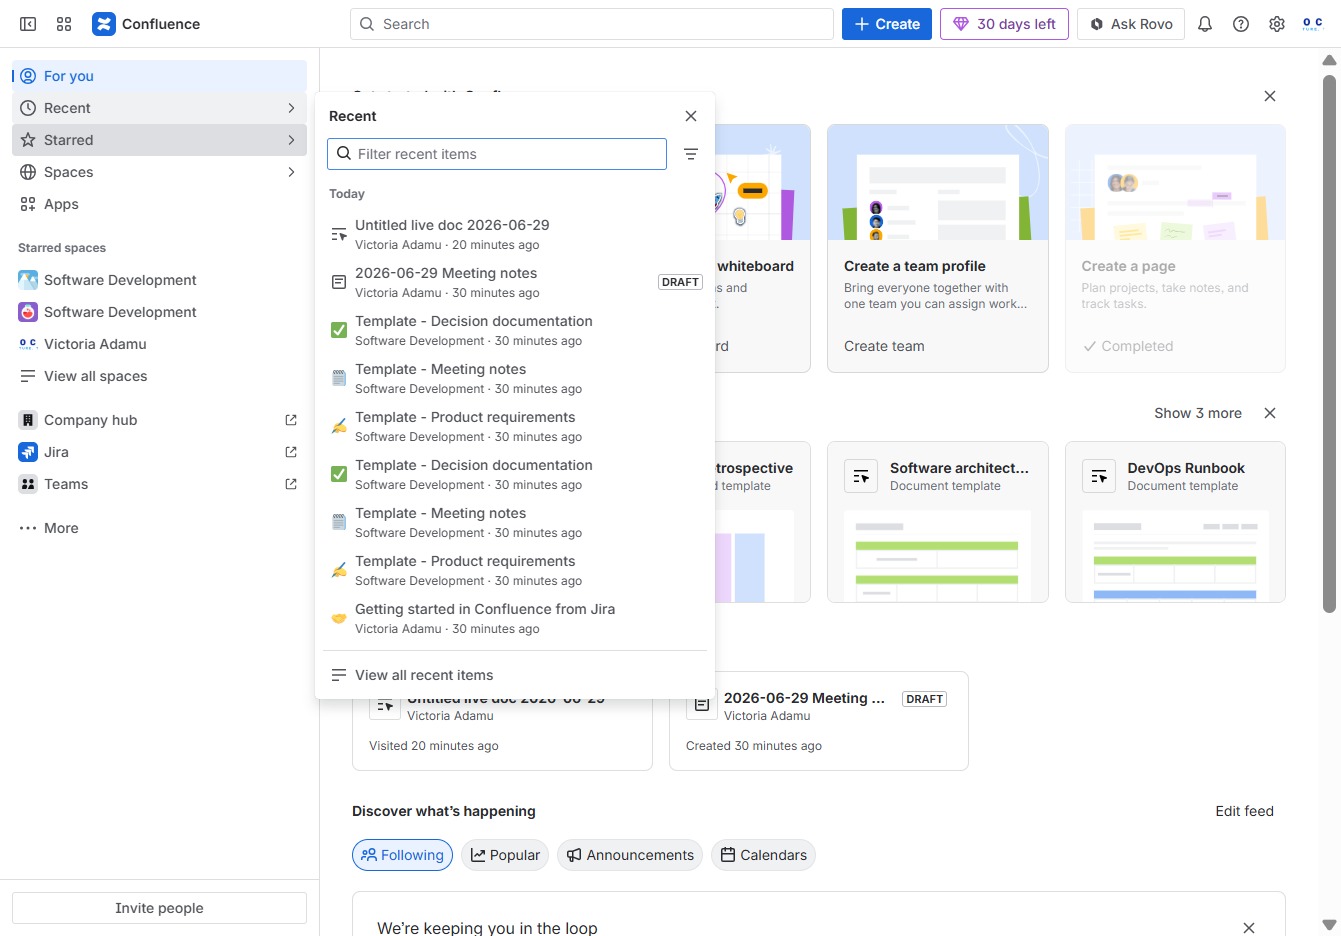Open the profile avatar menu
This screenshot has width=1341, height=936.
pos(1313,24)
